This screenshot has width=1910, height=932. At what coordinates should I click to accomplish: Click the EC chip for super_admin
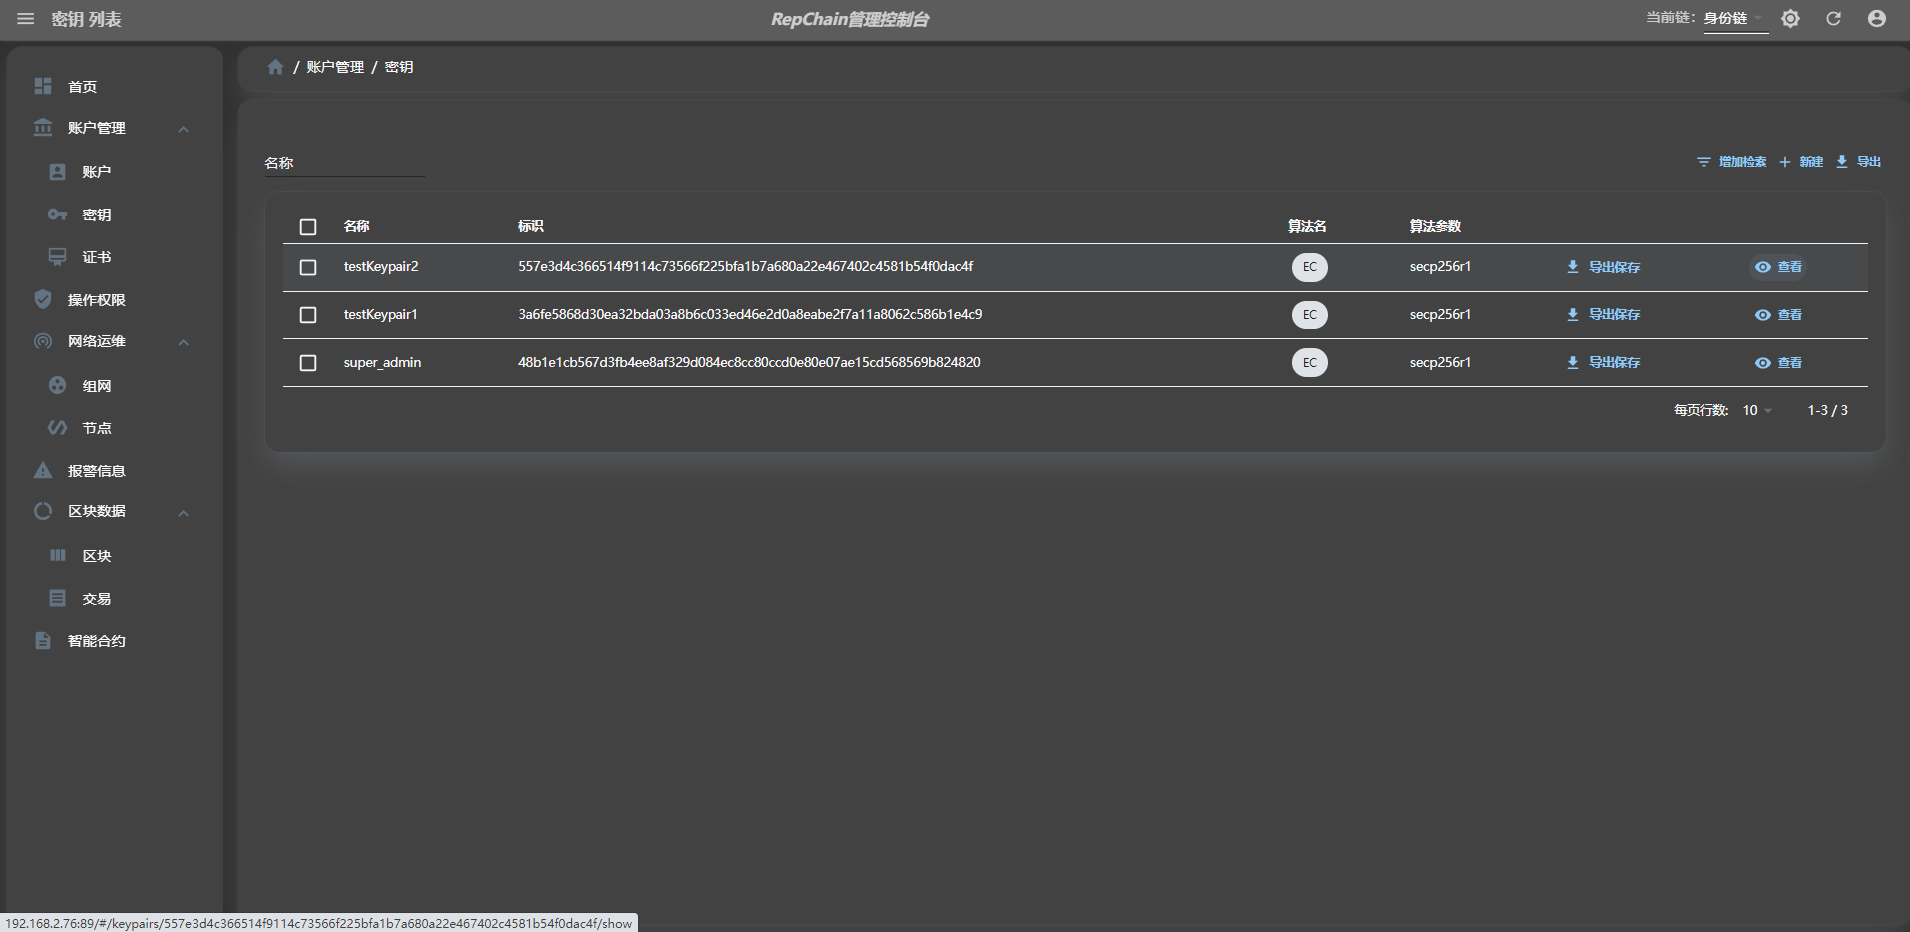(x=1310, y=363)
